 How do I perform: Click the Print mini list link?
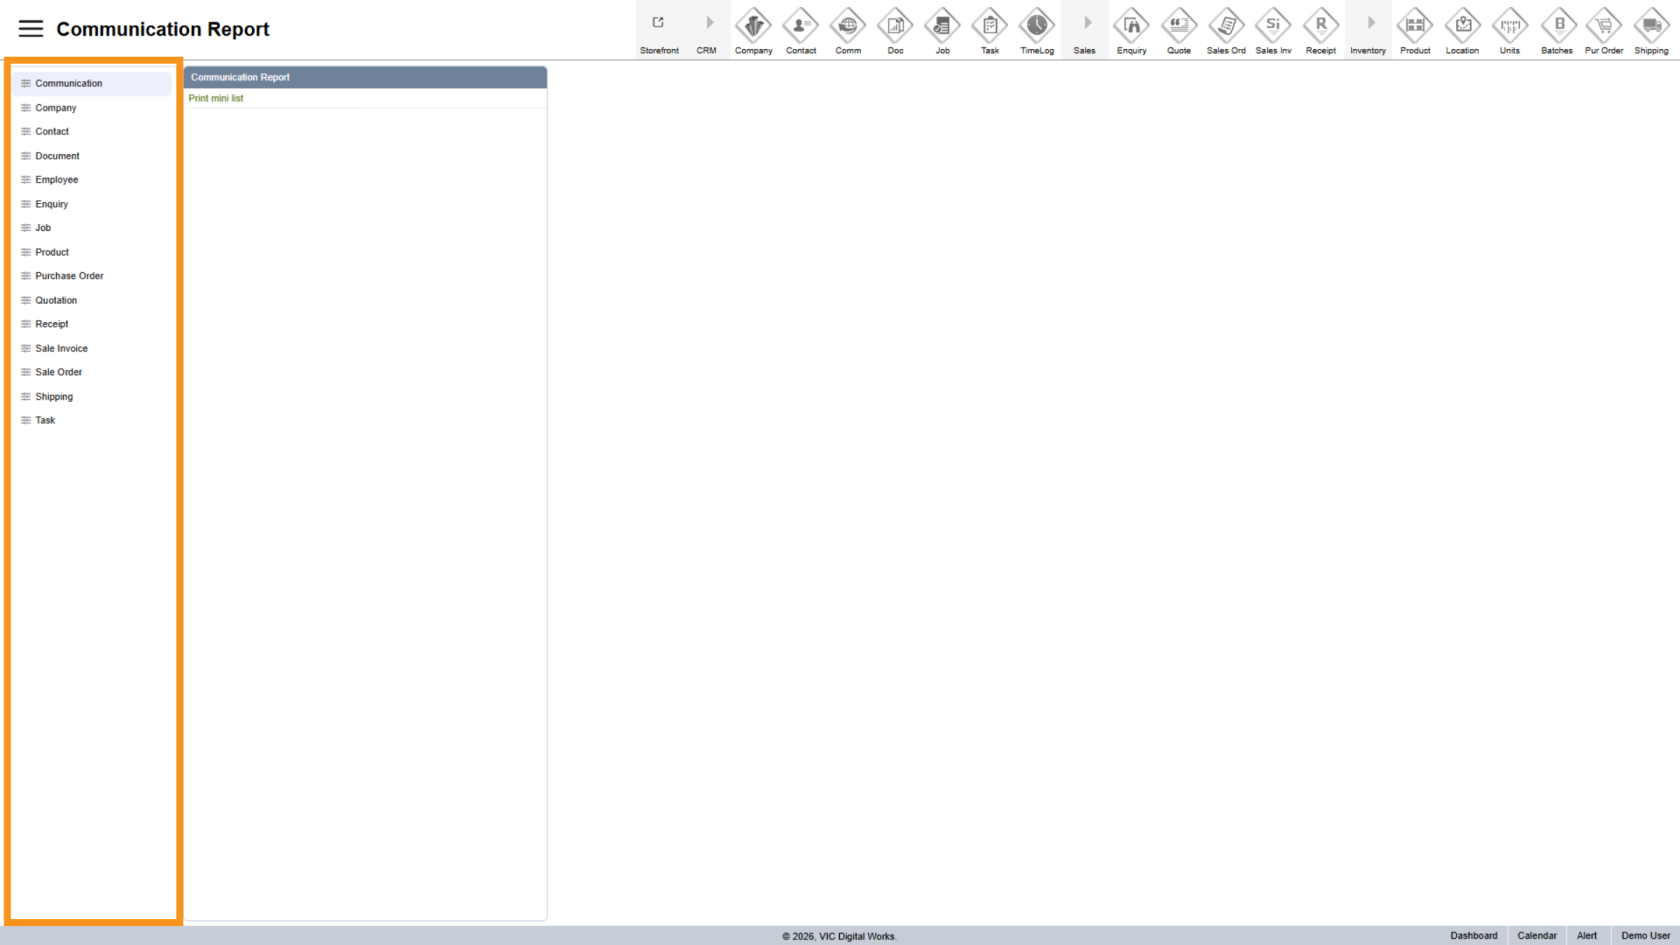pos(216,98)
